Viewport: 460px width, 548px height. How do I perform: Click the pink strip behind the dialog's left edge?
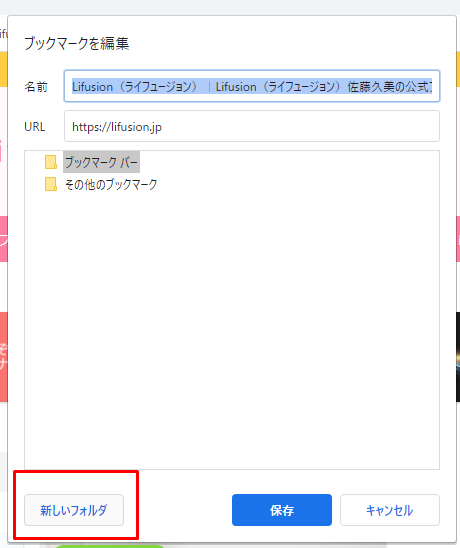coord(3,239)
